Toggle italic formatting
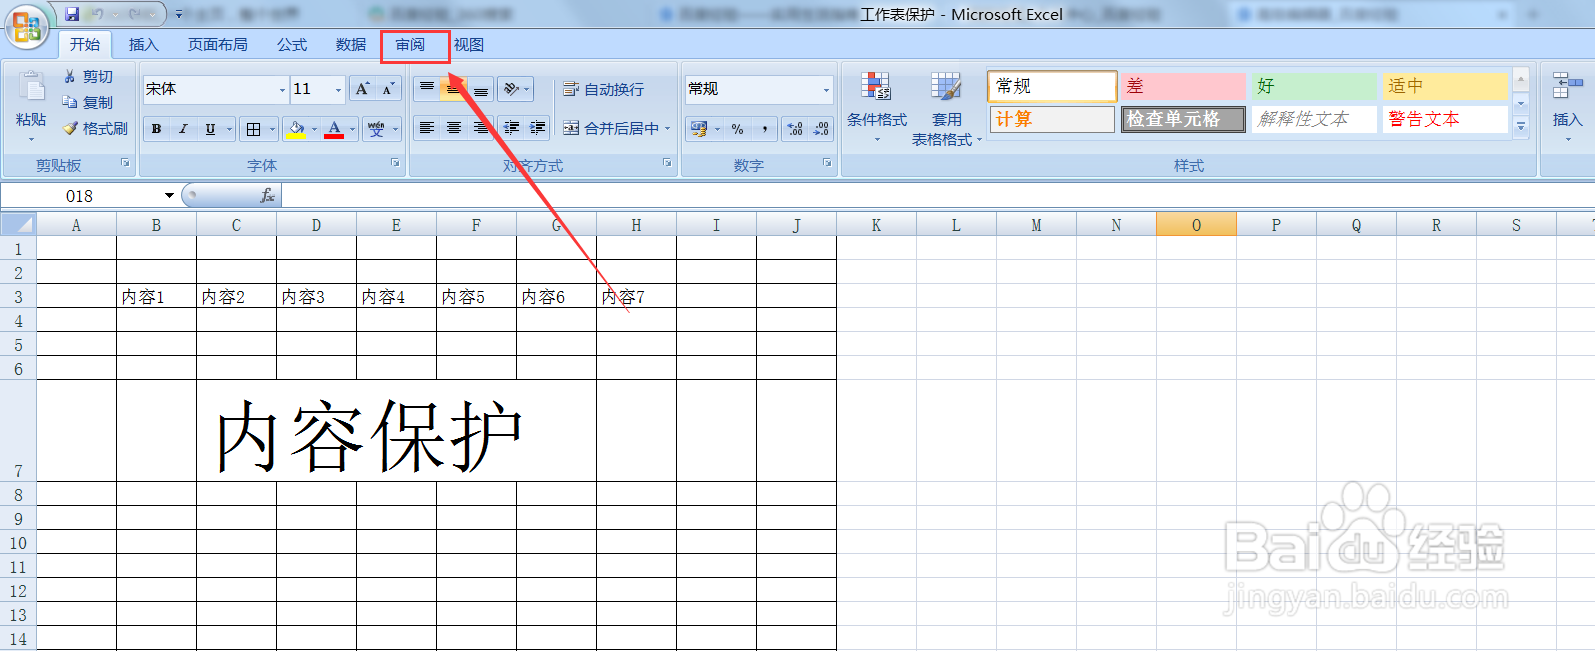The image size is (1595, 651). pos(183,129)
